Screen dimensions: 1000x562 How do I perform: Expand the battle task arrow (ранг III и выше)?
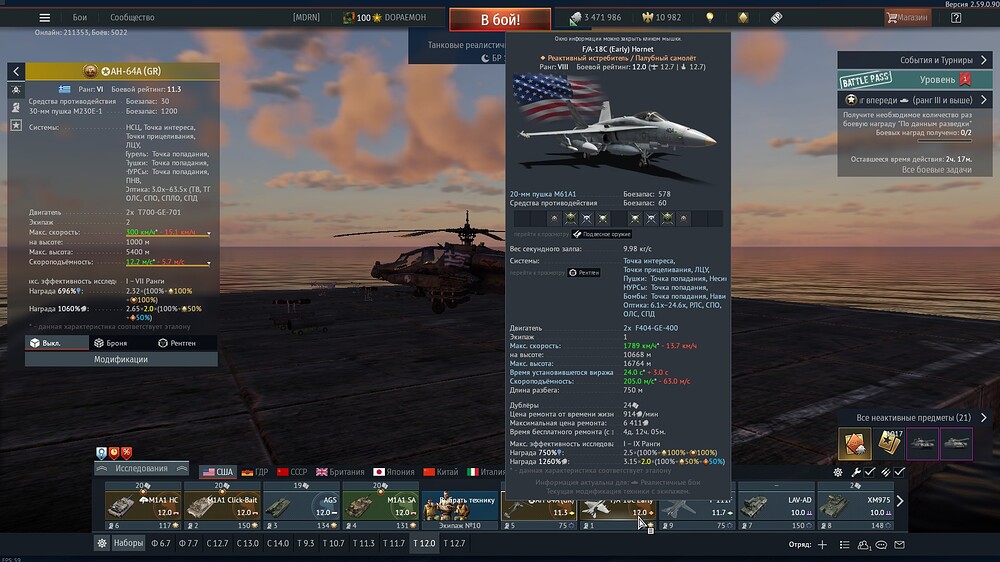984,100
